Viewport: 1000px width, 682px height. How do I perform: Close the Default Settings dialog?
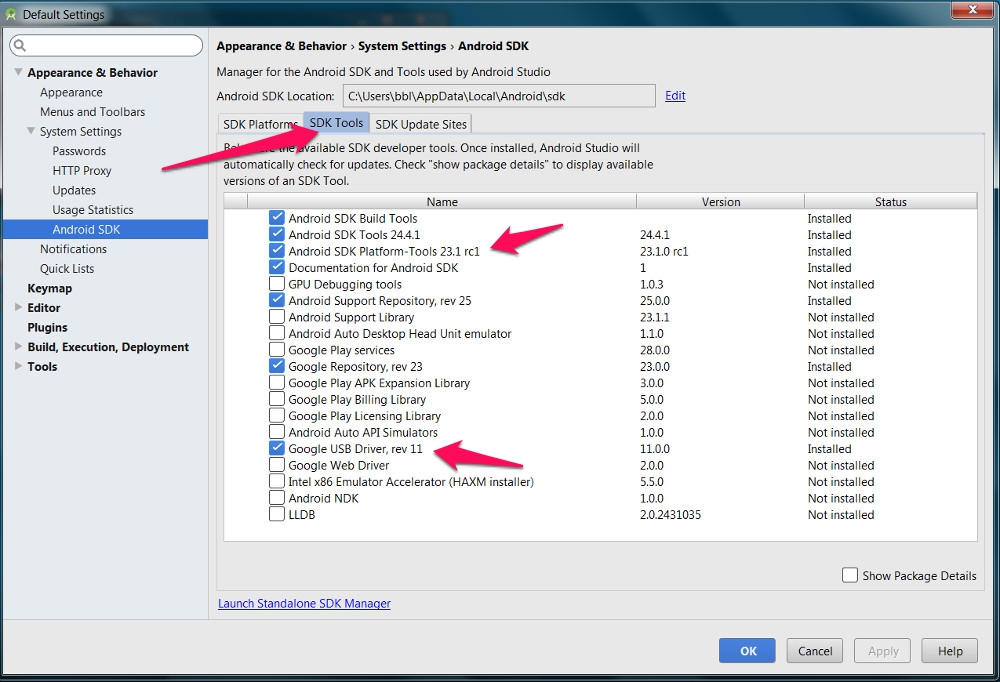point(972,10)
